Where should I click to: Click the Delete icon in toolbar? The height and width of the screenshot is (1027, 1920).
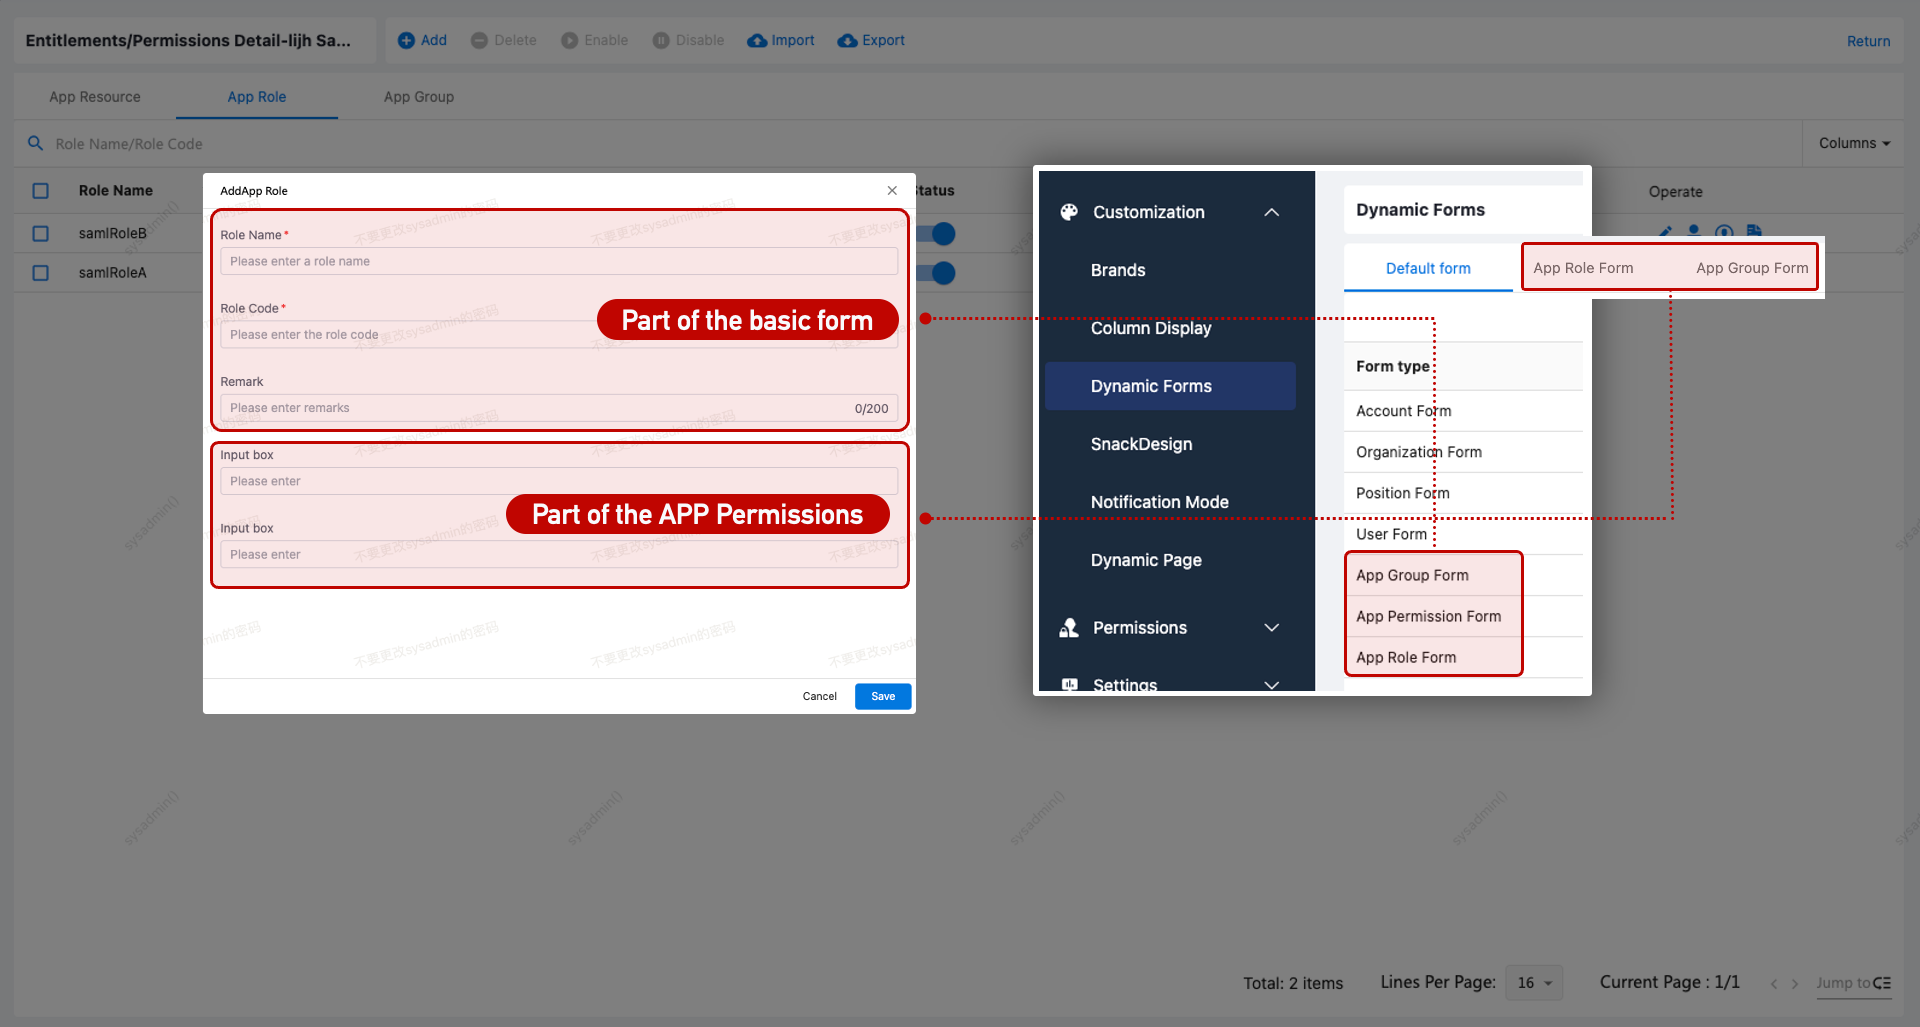click(479, 41)
